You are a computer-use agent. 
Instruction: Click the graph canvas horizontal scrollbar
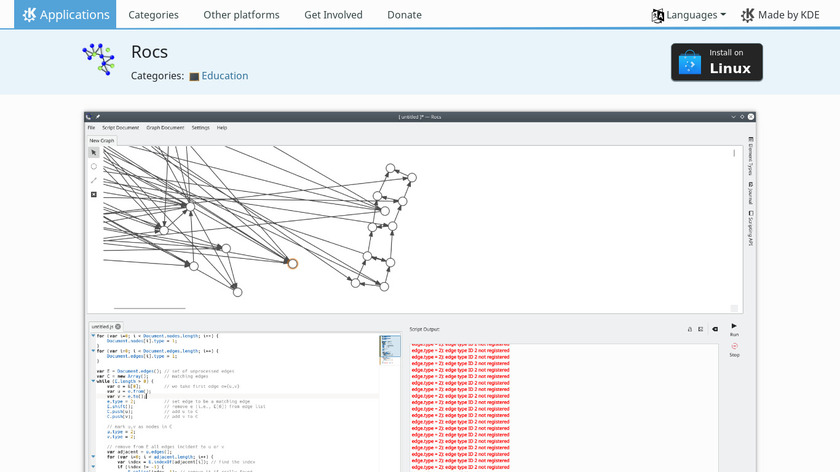pos(149,308)
